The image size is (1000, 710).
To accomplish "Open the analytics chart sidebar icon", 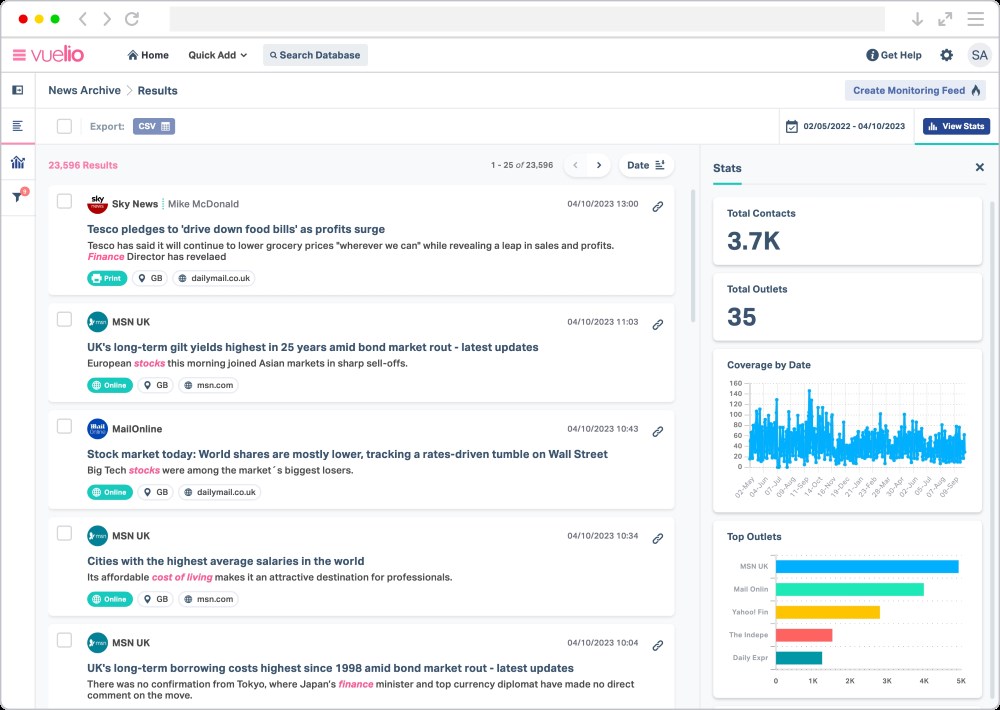I will (x=18, y=163).
